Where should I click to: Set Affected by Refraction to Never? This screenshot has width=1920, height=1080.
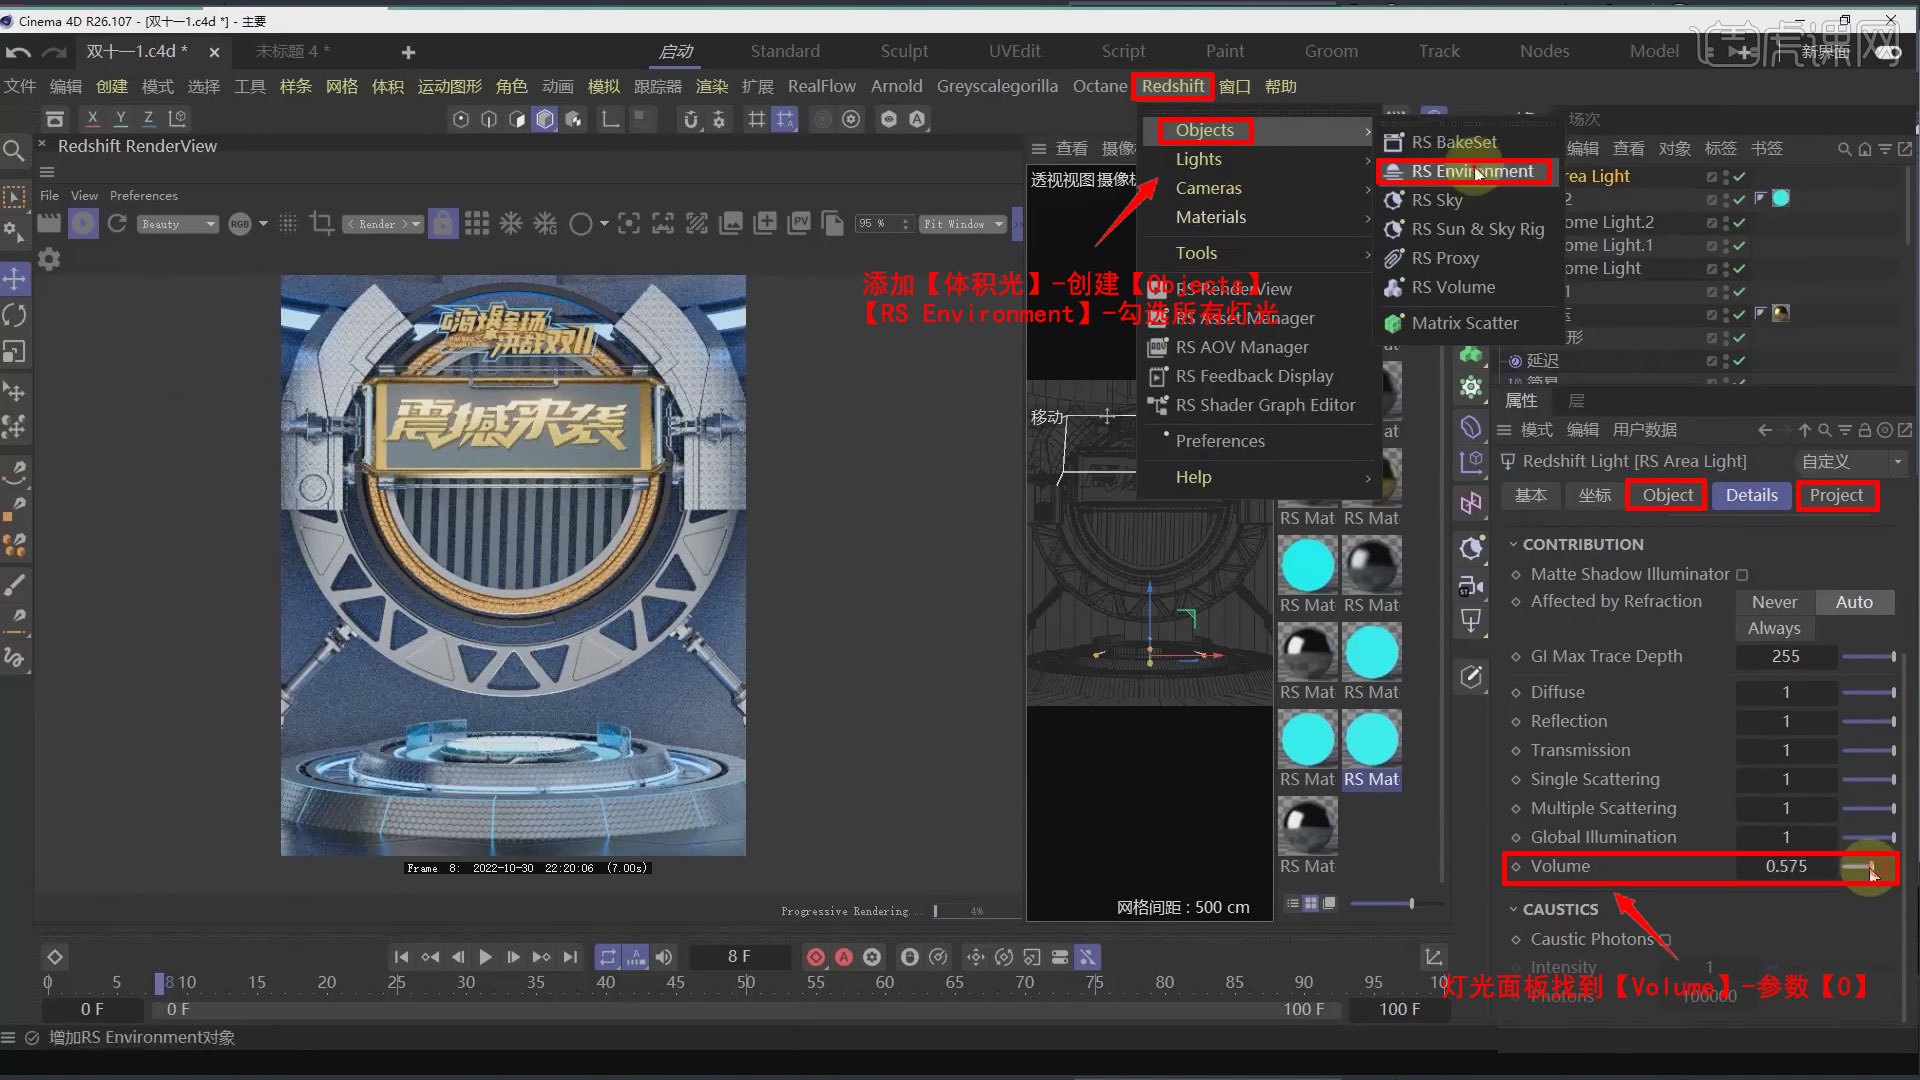pyautogui.click(x=1773, y=601)
